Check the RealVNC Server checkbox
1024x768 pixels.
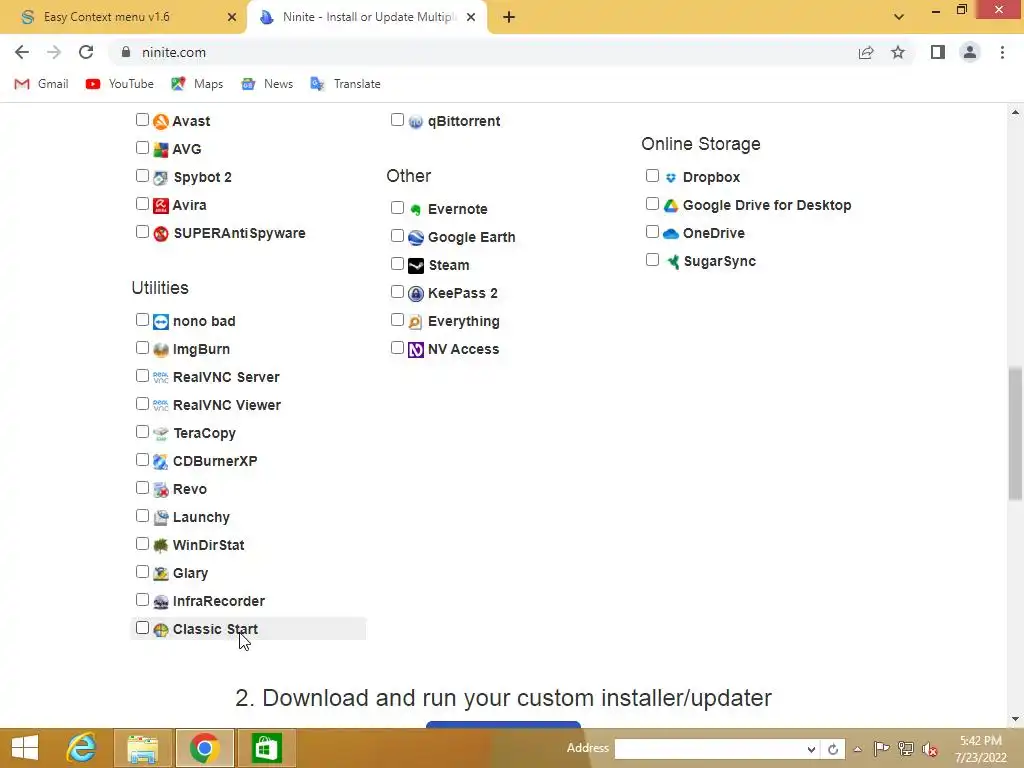coord(142,376)
